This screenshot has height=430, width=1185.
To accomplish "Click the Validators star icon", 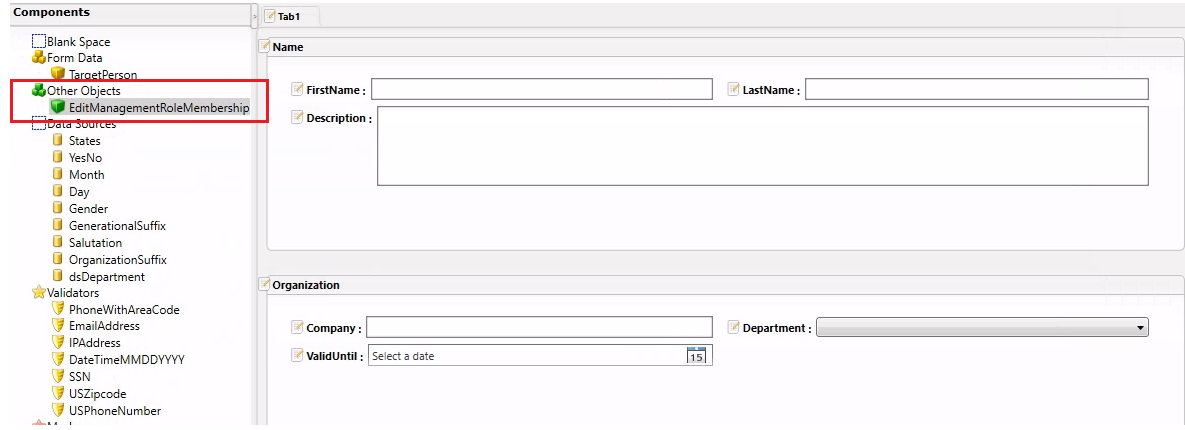I will tap(39, 292).
